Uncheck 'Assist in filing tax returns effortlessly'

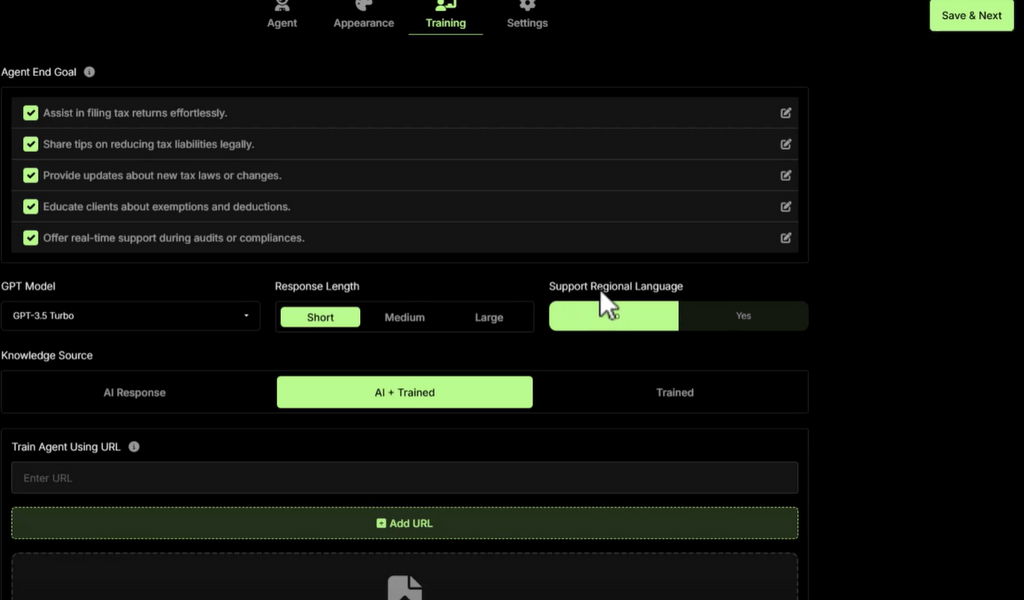pos(31,113)
